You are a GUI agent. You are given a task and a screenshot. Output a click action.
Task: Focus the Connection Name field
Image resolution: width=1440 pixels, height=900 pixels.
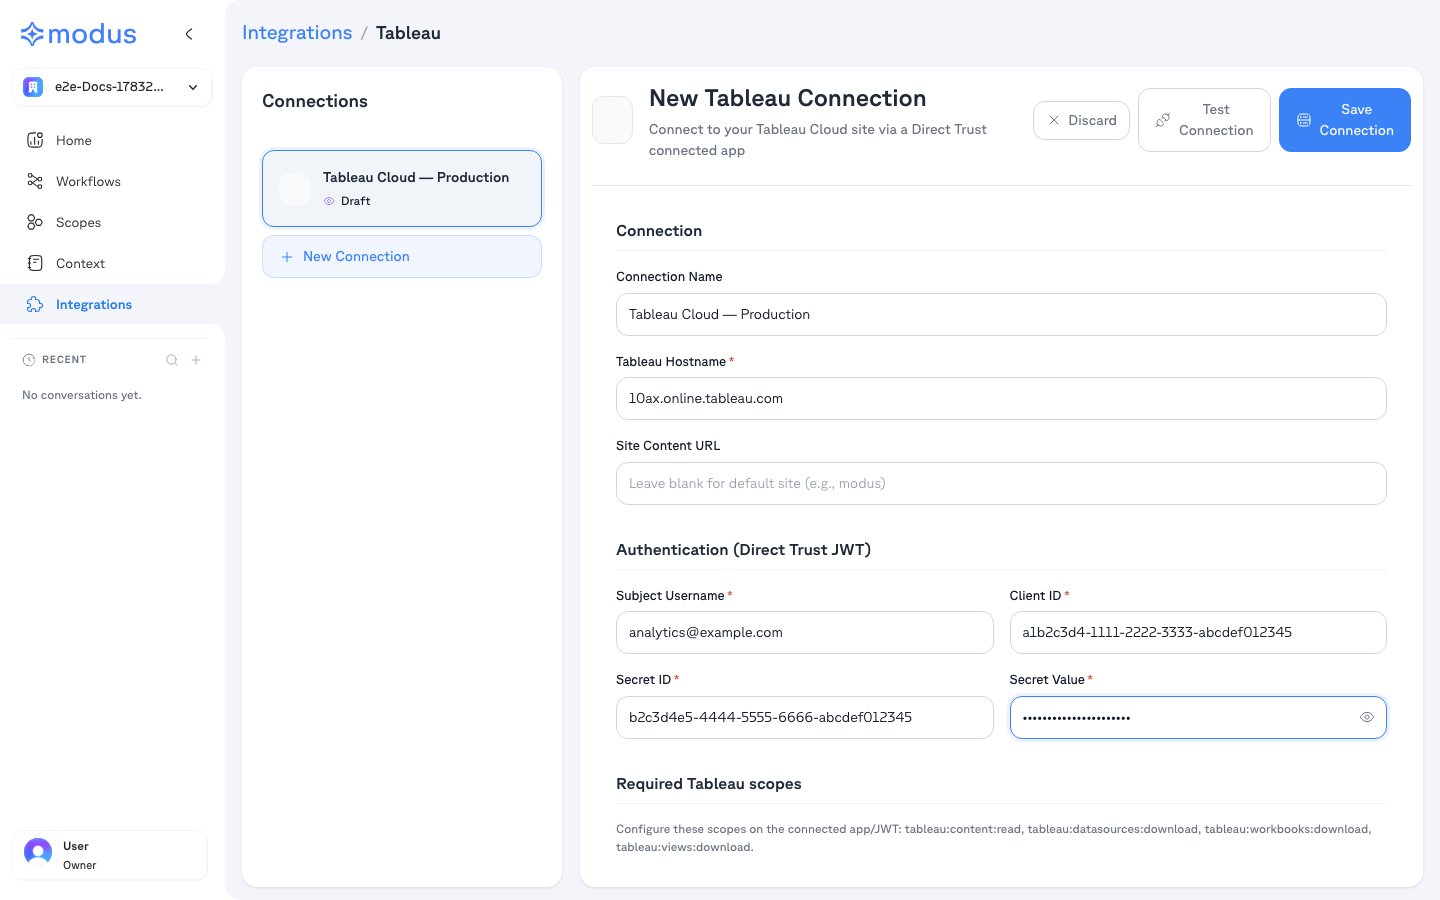1001,314
